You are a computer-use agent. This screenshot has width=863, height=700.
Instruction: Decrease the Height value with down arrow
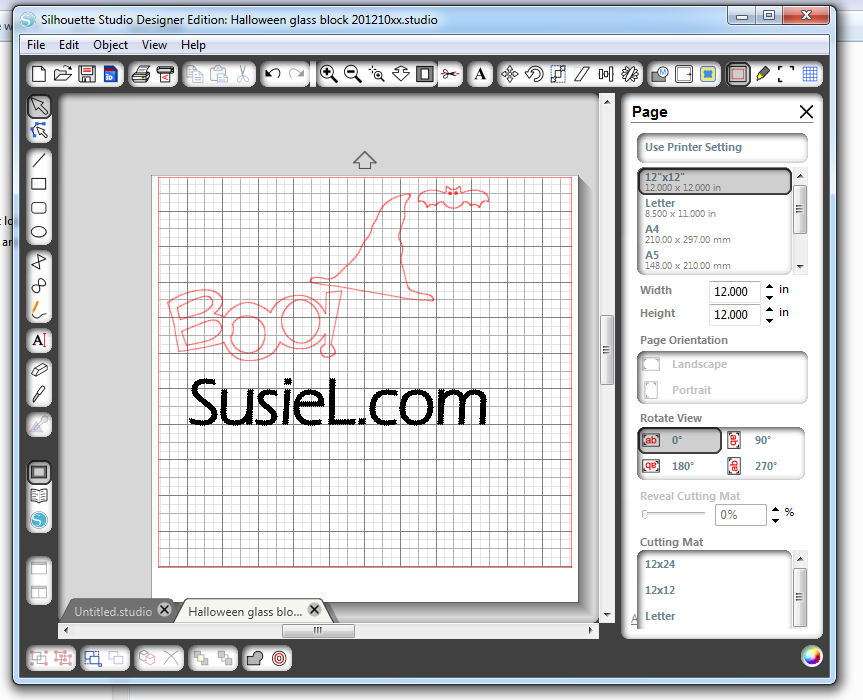pyautogui.click(x=768, y=320)
